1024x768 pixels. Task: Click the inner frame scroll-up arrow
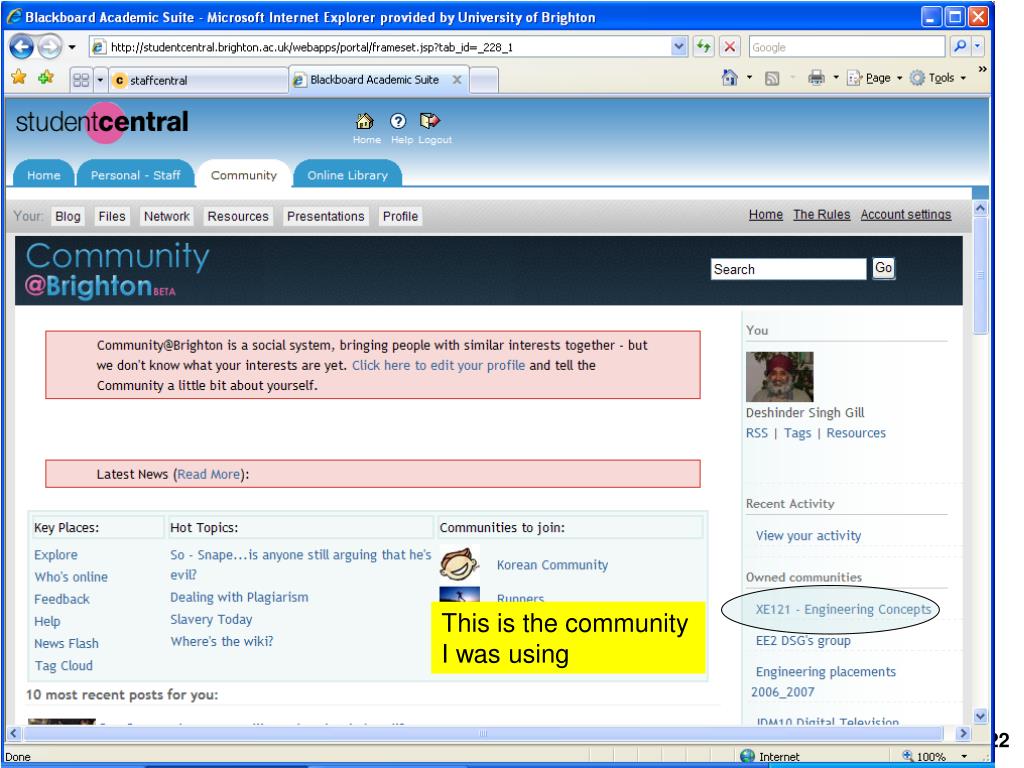click(980, 208)
